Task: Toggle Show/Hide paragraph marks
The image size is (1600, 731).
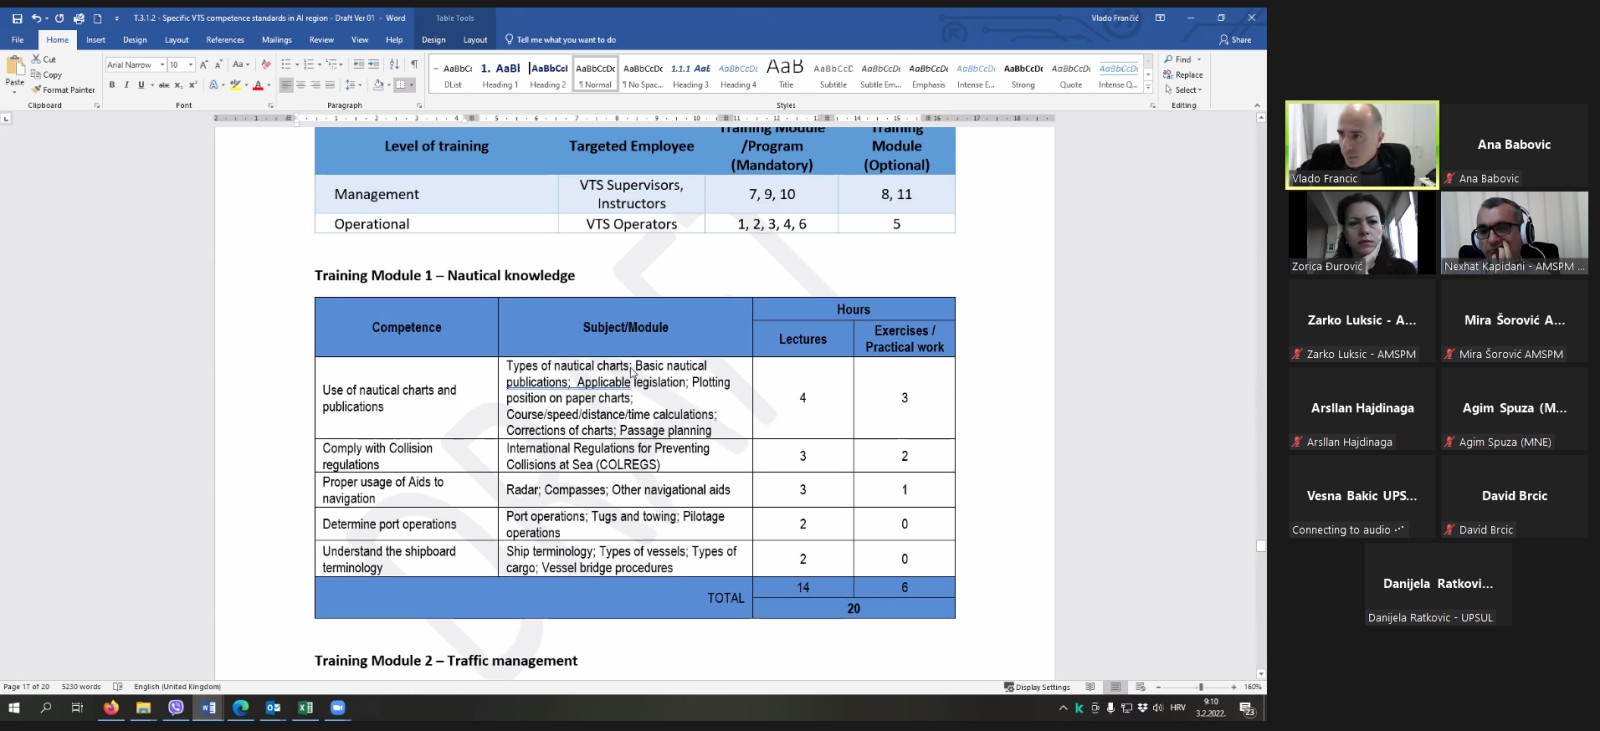Action: (414, 64)
